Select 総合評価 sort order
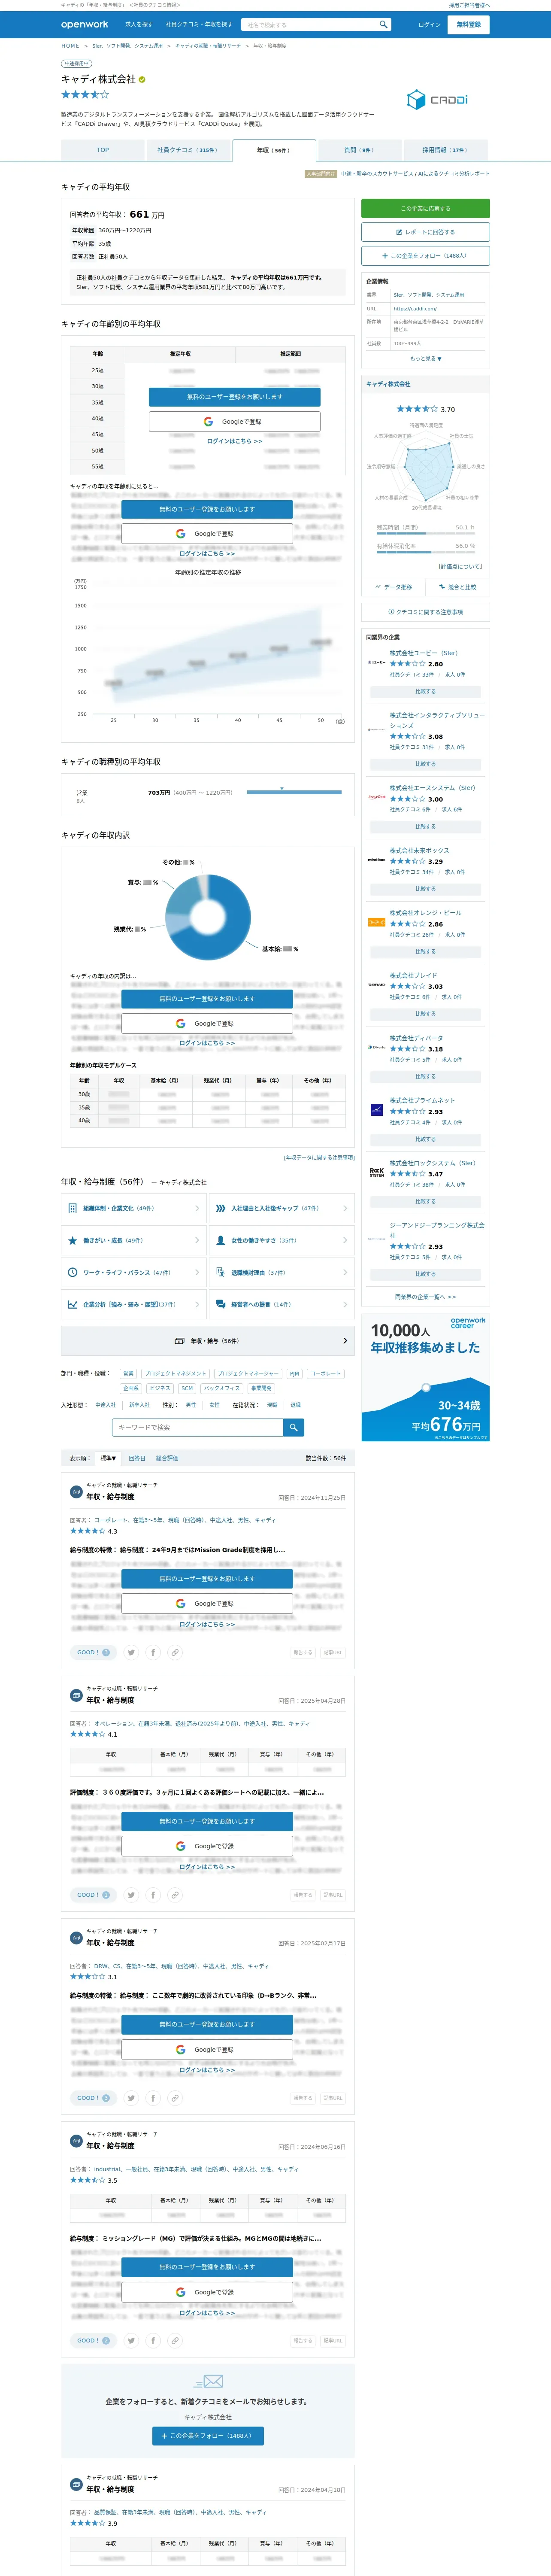 (167, 1458)
